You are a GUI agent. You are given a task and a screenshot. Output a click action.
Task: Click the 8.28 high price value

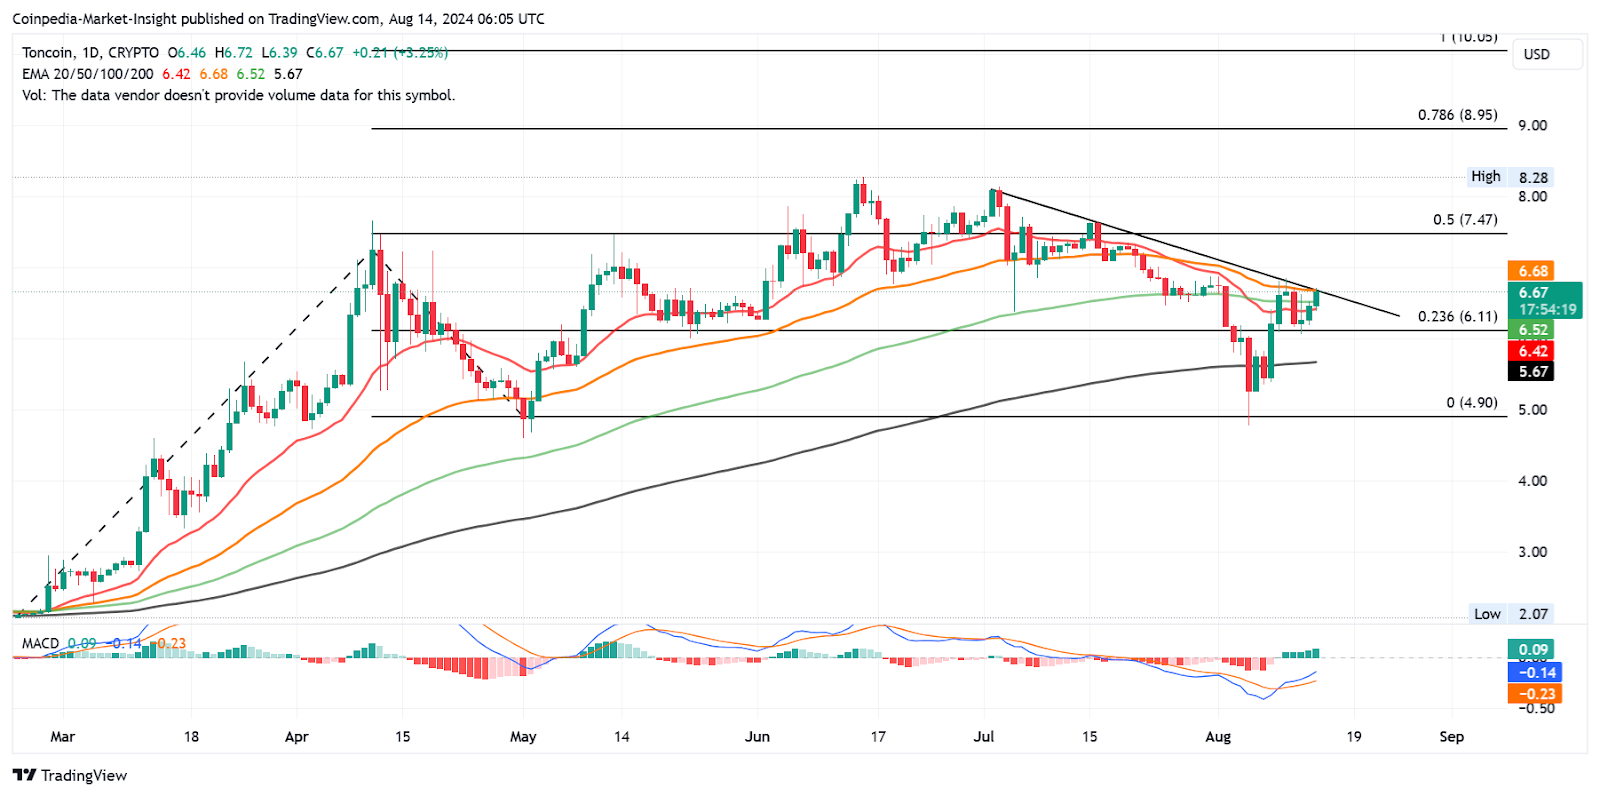[1533, 178]
